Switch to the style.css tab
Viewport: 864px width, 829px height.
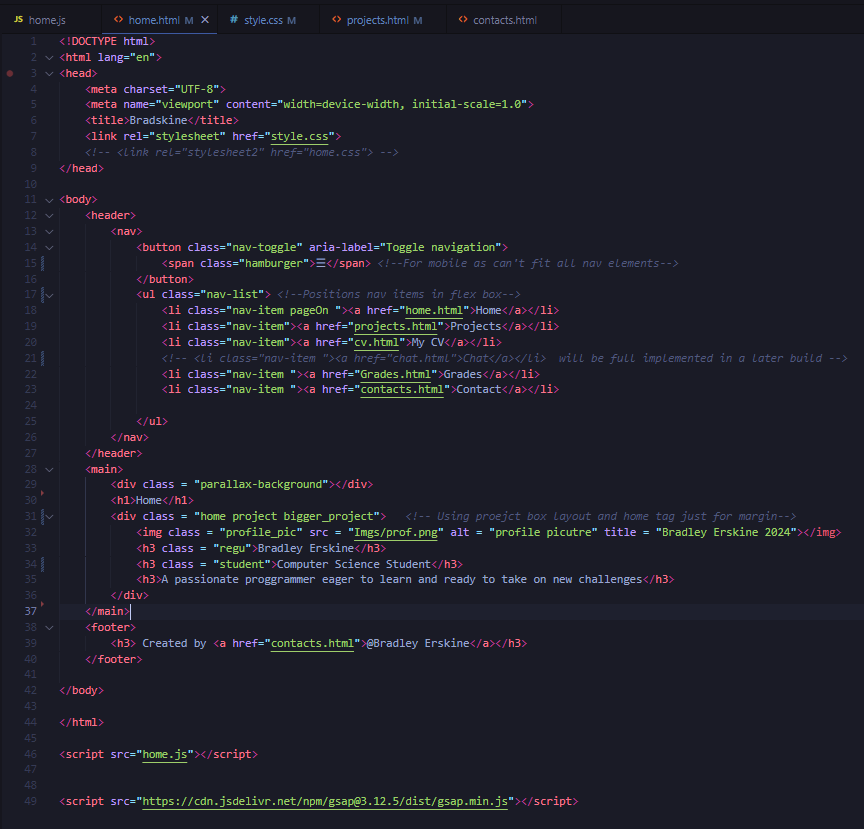[x=263, y=20]
